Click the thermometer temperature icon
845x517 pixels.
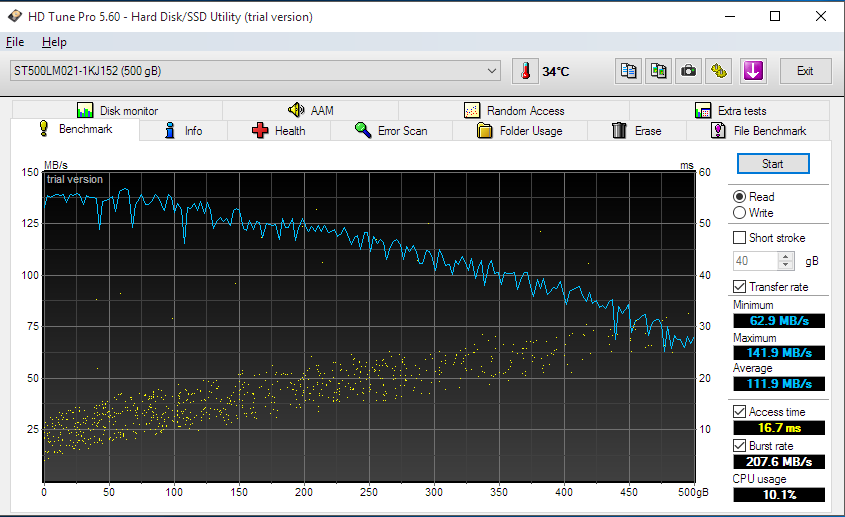pyautogui.click(x=524, y=71)
